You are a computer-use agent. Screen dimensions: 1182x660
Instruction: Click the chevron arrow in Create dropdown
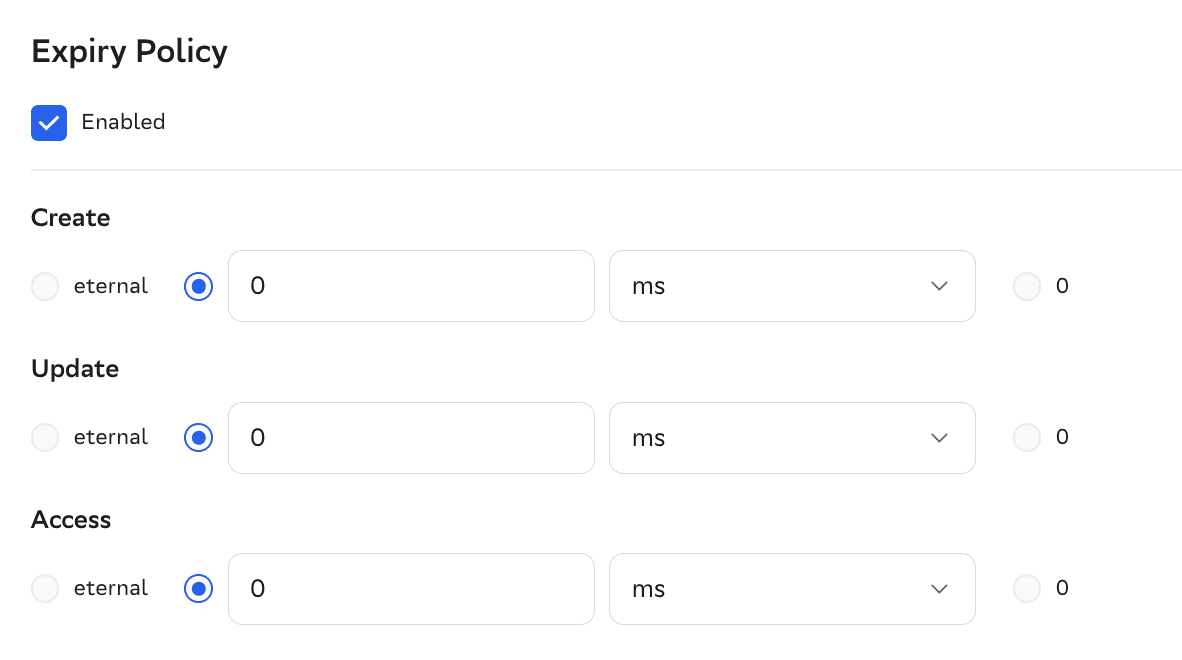point(939,287)
